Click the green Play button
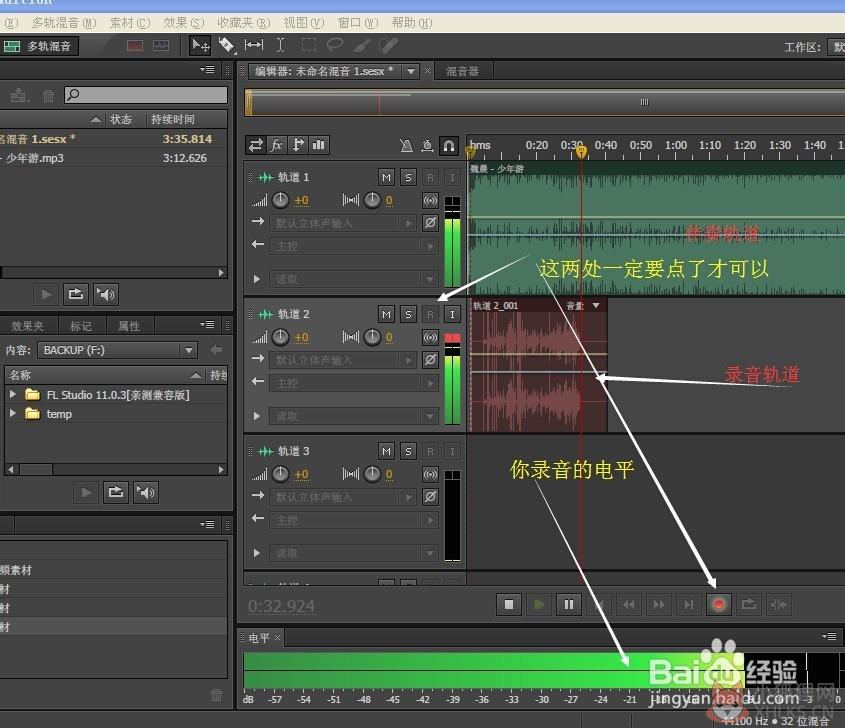The width and height of the screenshot is (845, 728). tap(539, 605)
